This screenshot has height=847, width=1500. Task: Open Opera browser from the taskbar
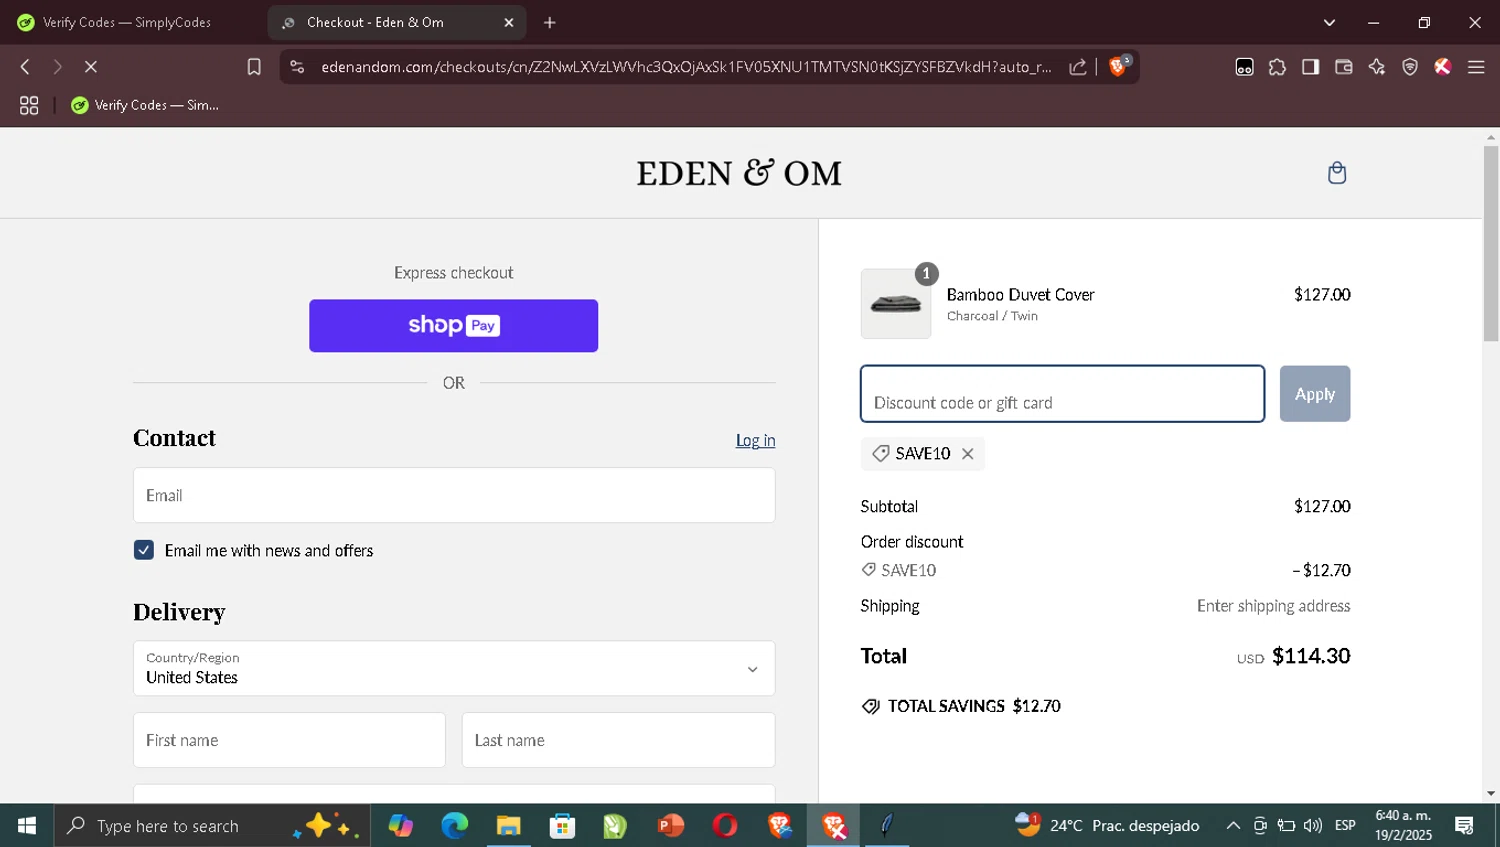(x=725, y=825)
